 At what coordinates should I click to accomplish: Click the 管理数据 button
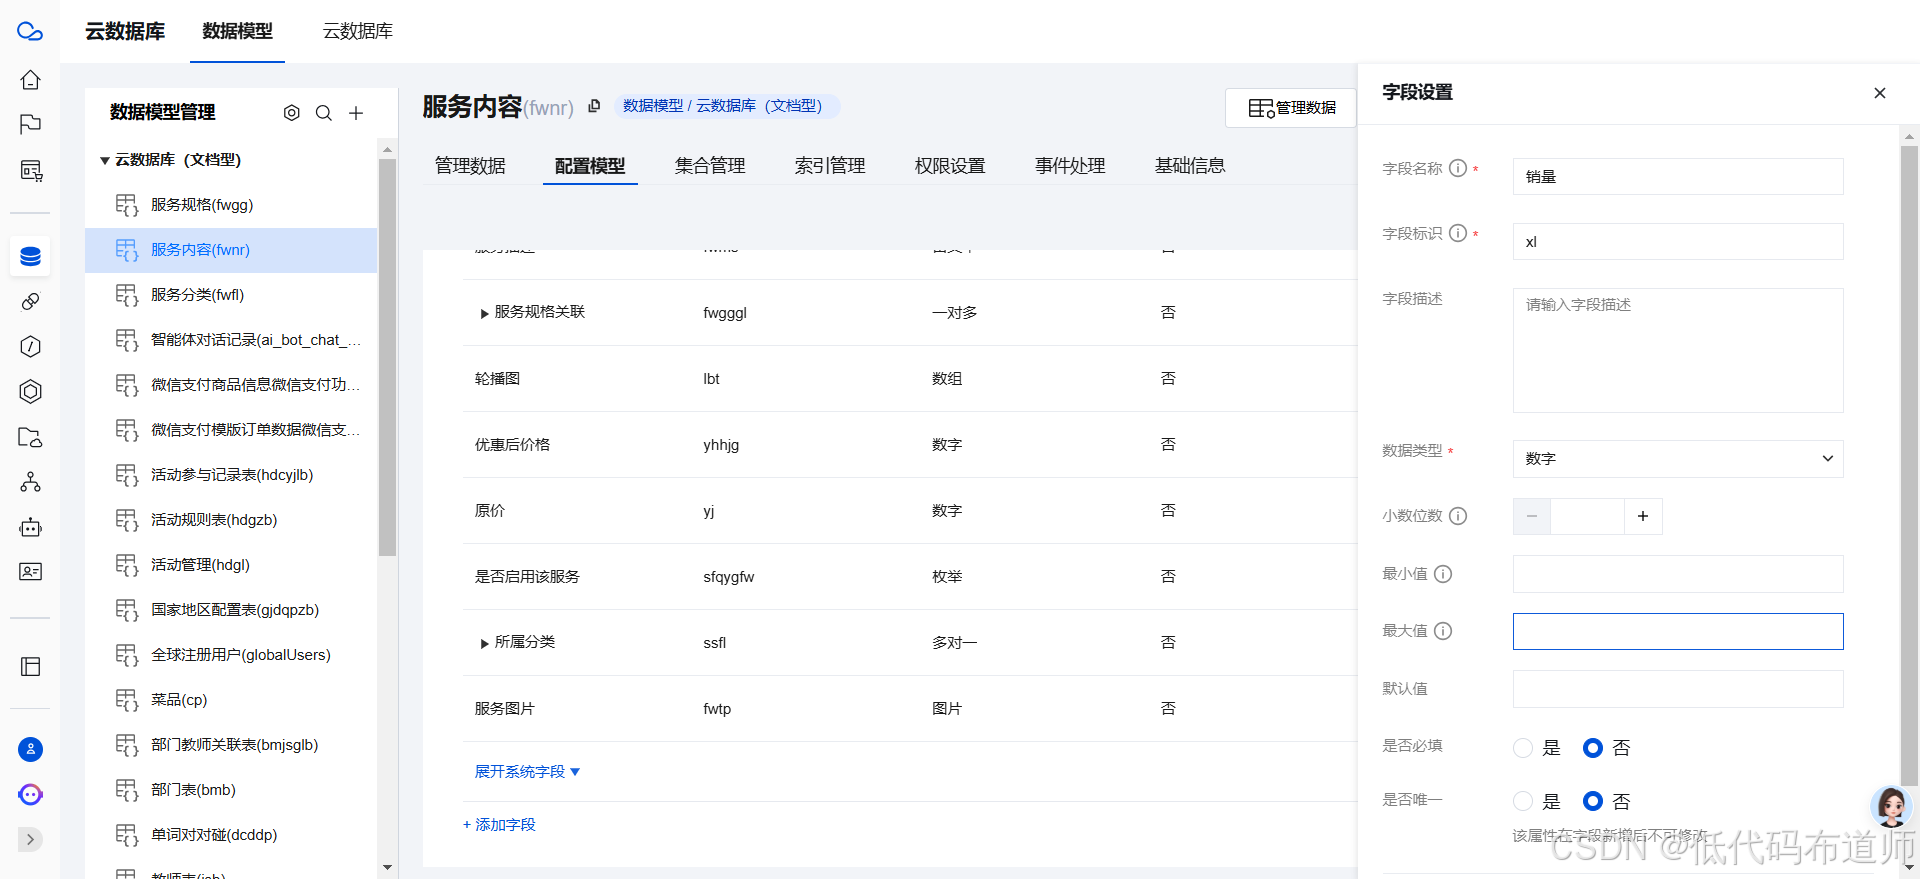tap(1291, 108)
